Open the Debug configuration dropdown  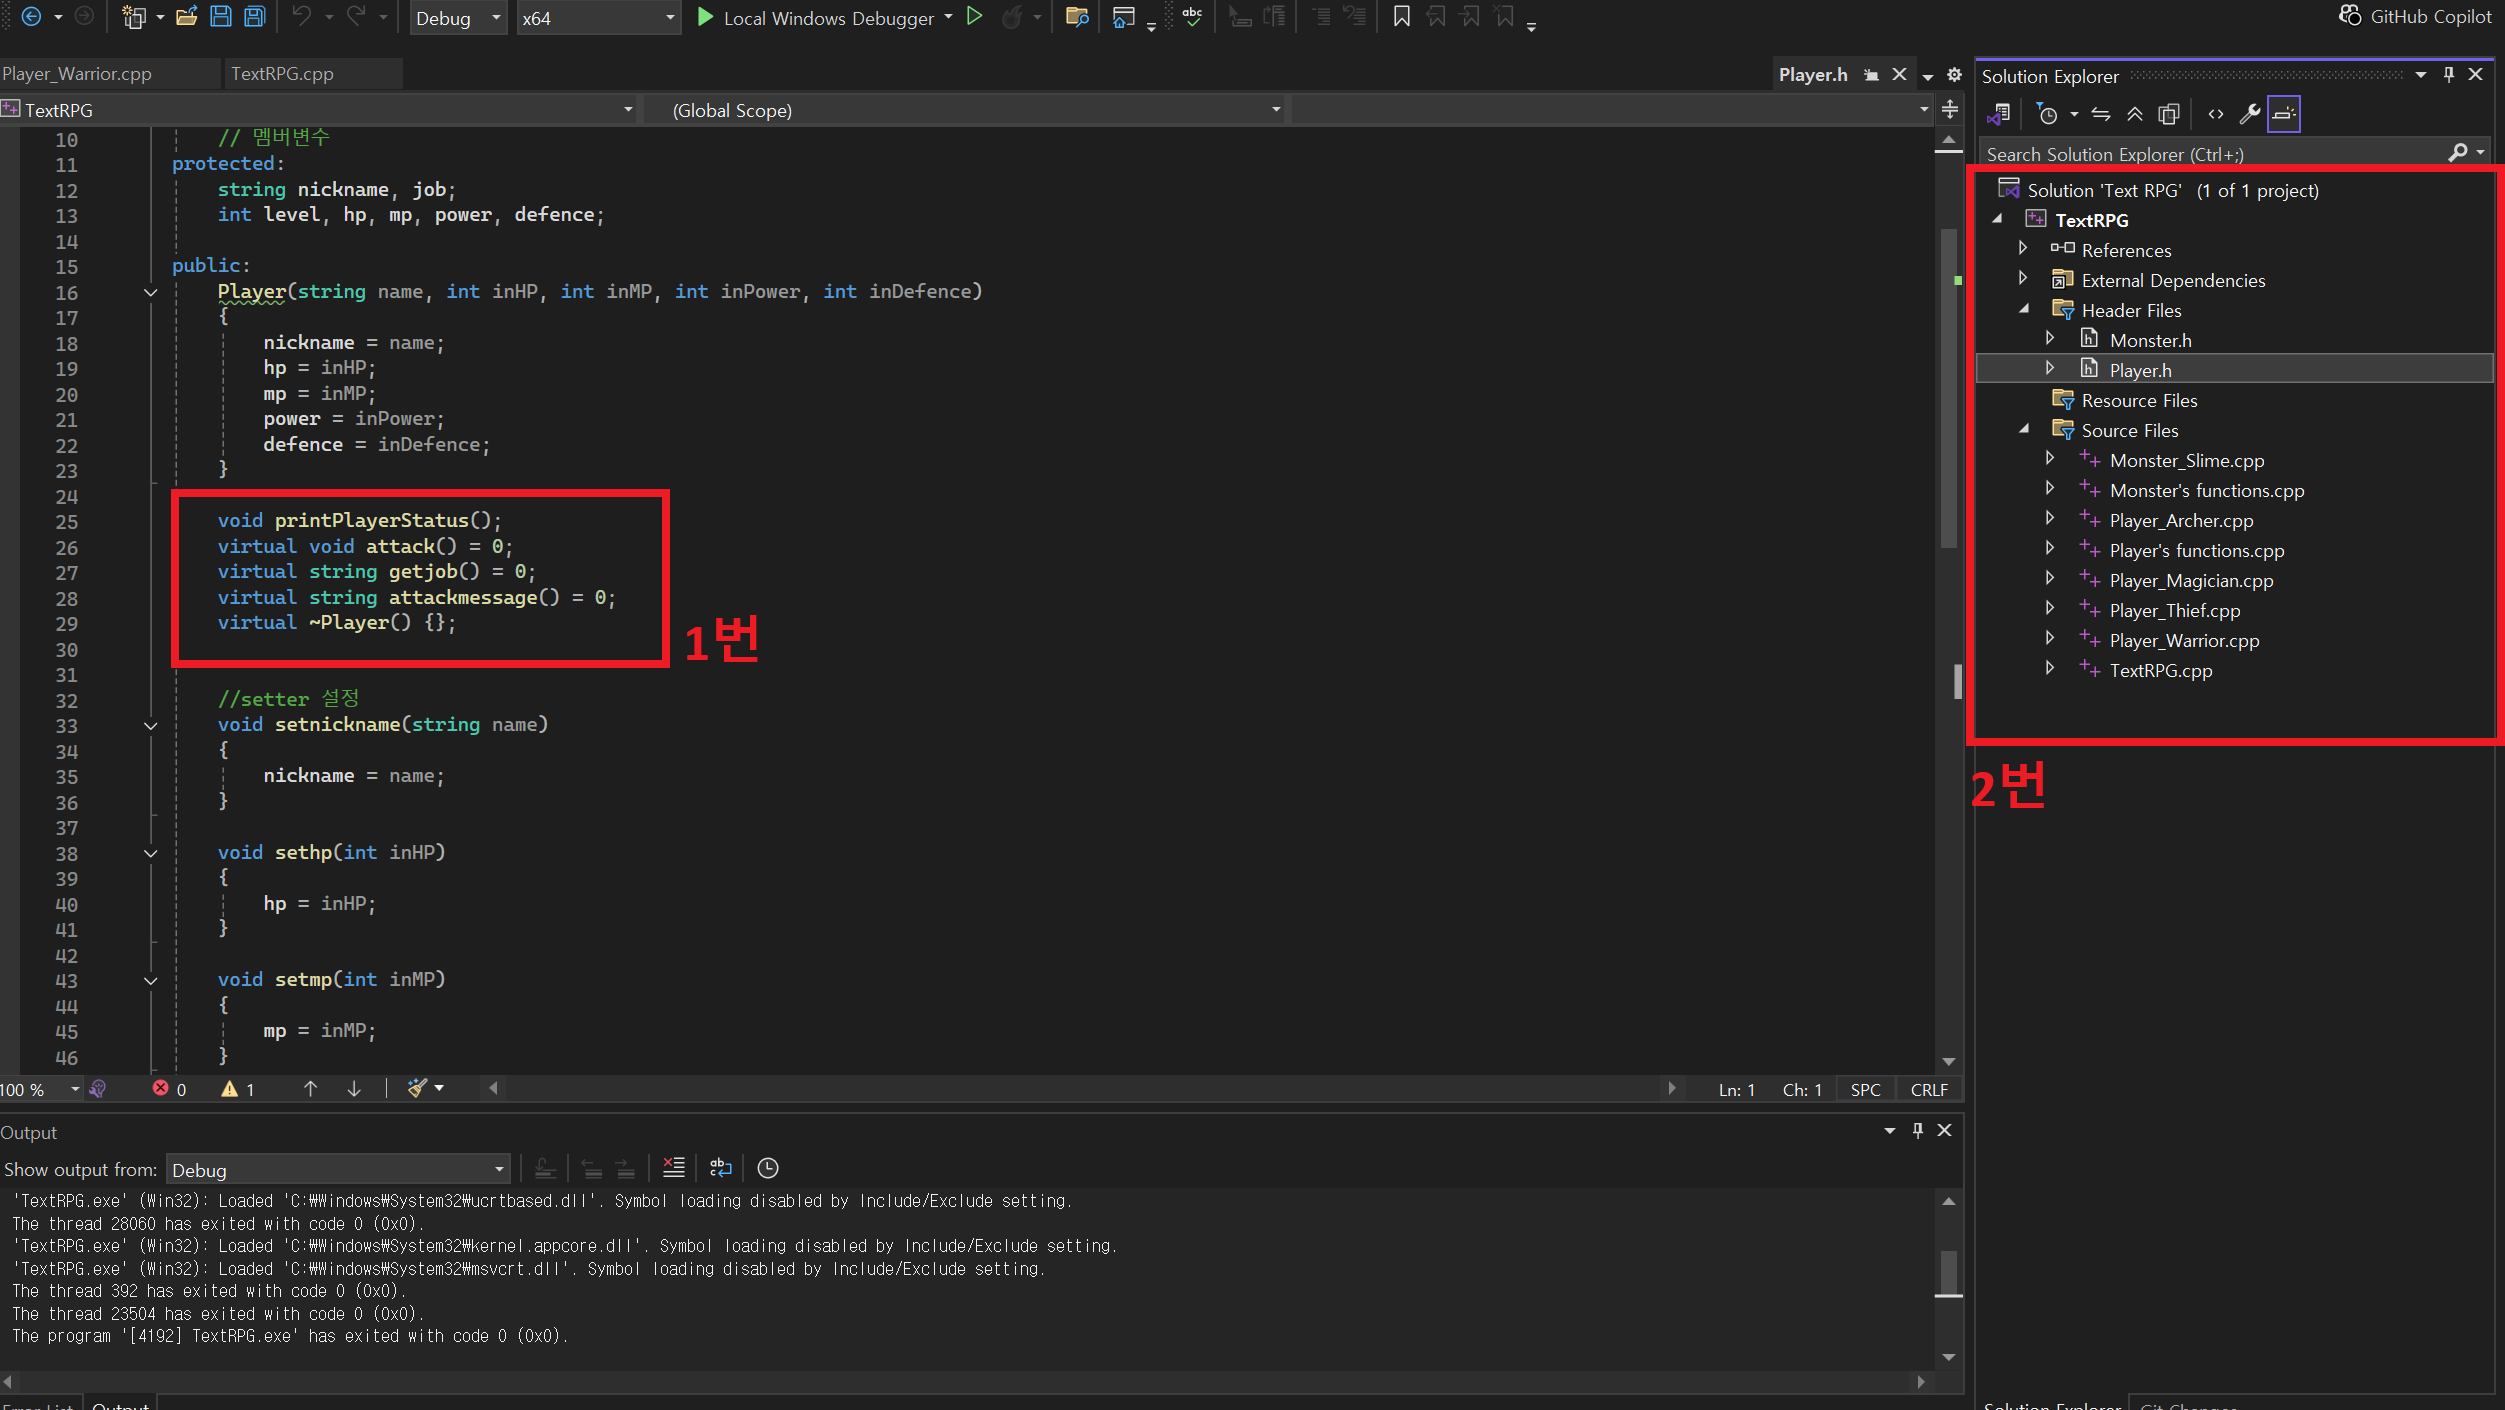click(x=458, y=18)
